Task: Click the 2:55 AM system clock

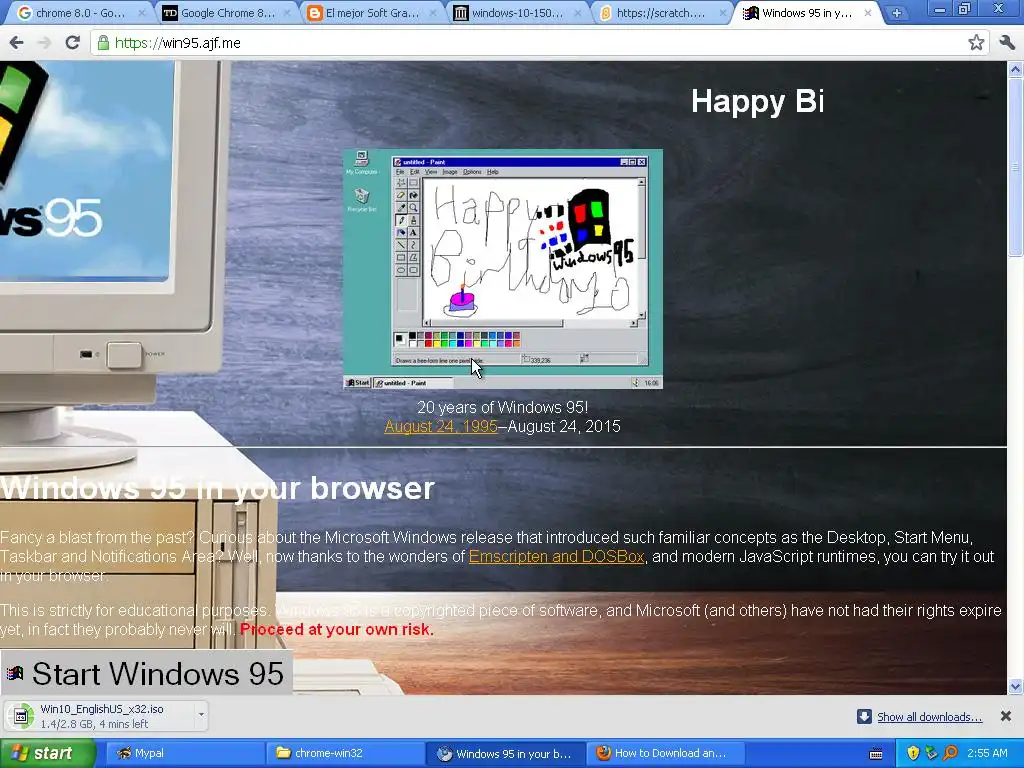Action: point(987,753)
